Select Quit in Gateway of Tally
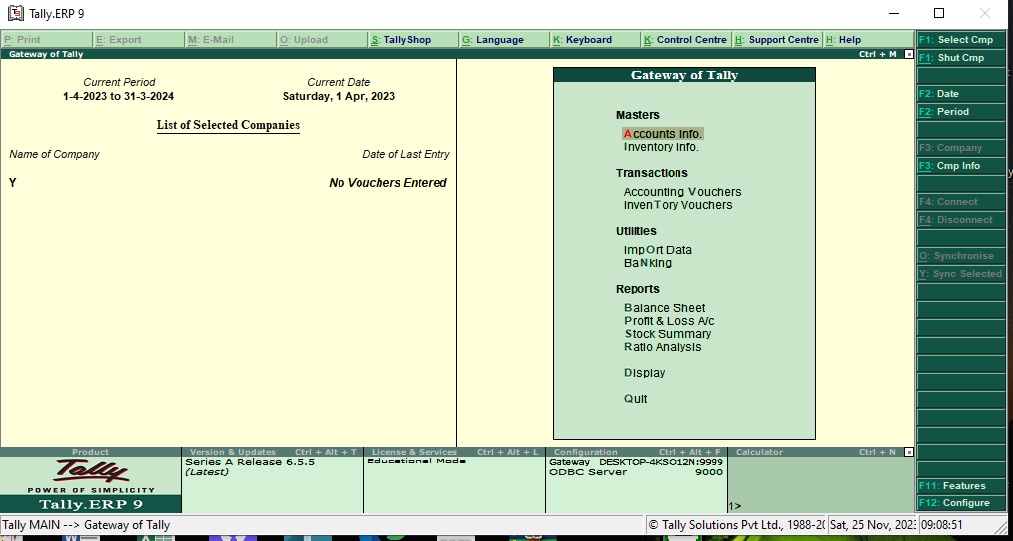The image size is (1013, 541). 635,399
